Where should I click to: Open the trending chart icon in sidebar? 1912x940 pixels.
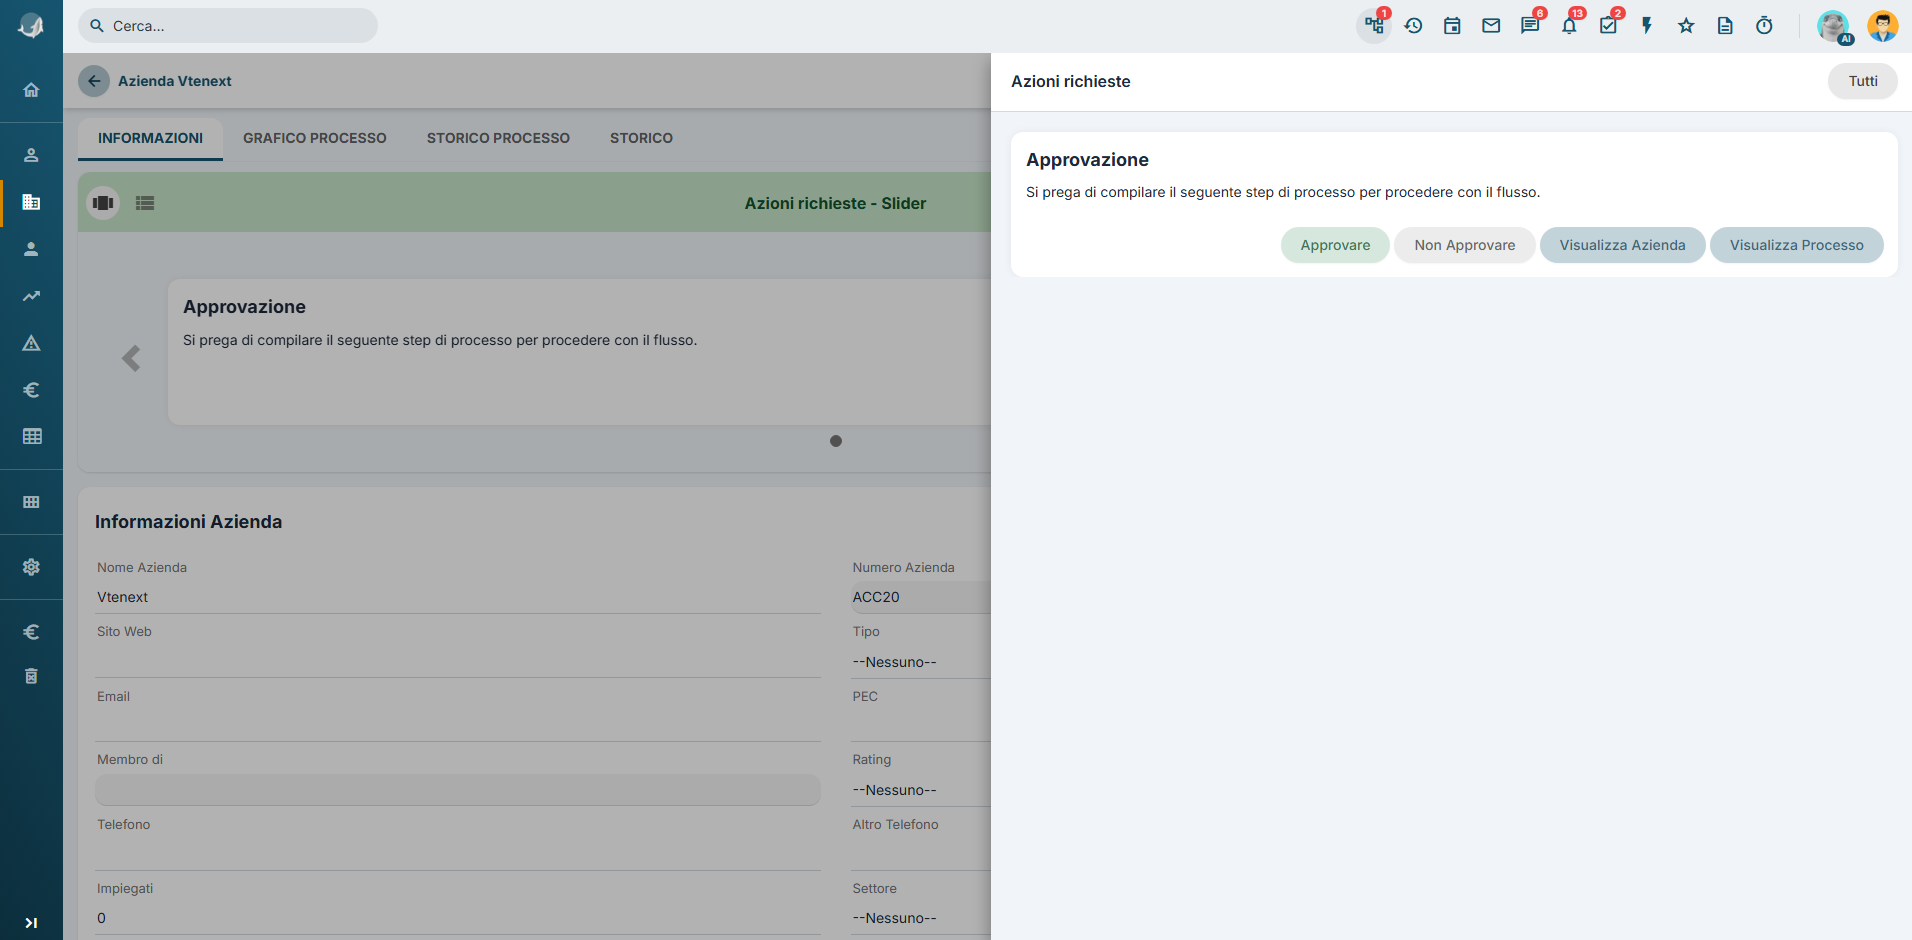(x=31, y=296)
